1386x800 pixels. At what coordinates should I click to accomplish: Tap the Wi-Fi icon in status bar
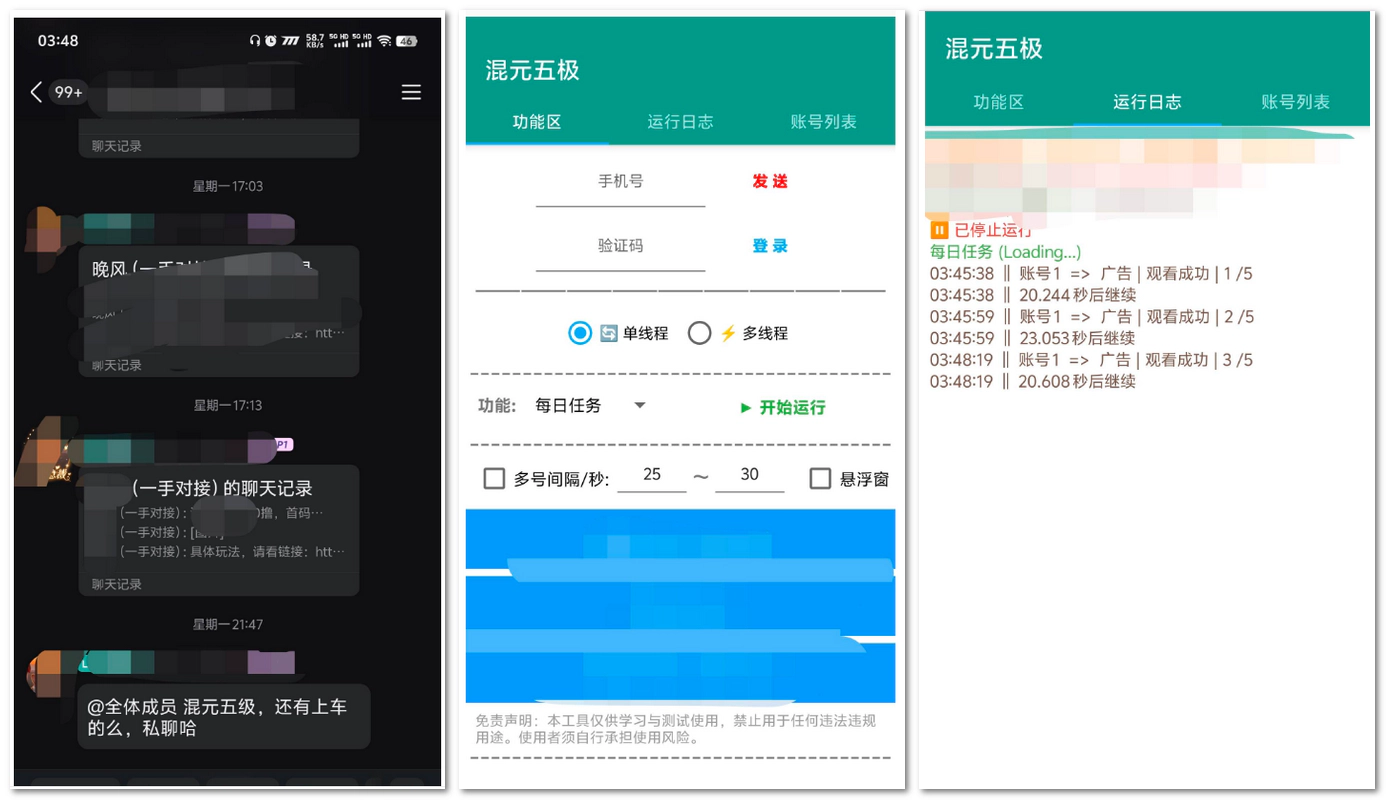[384, 41]
